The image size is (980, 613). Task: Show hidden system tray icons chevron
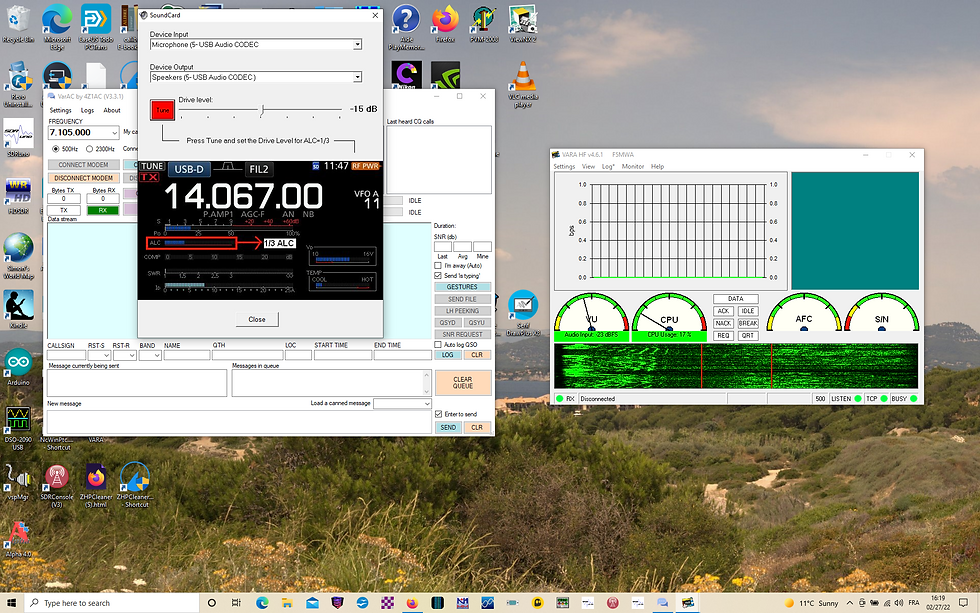click(849, 603)
